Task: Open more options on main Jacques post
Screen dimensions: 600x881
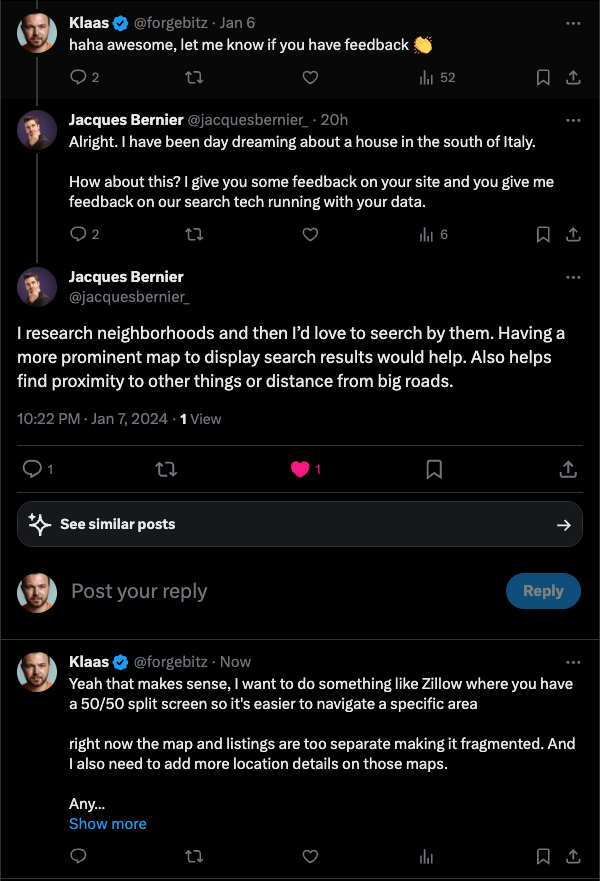Action: [573, 277]
